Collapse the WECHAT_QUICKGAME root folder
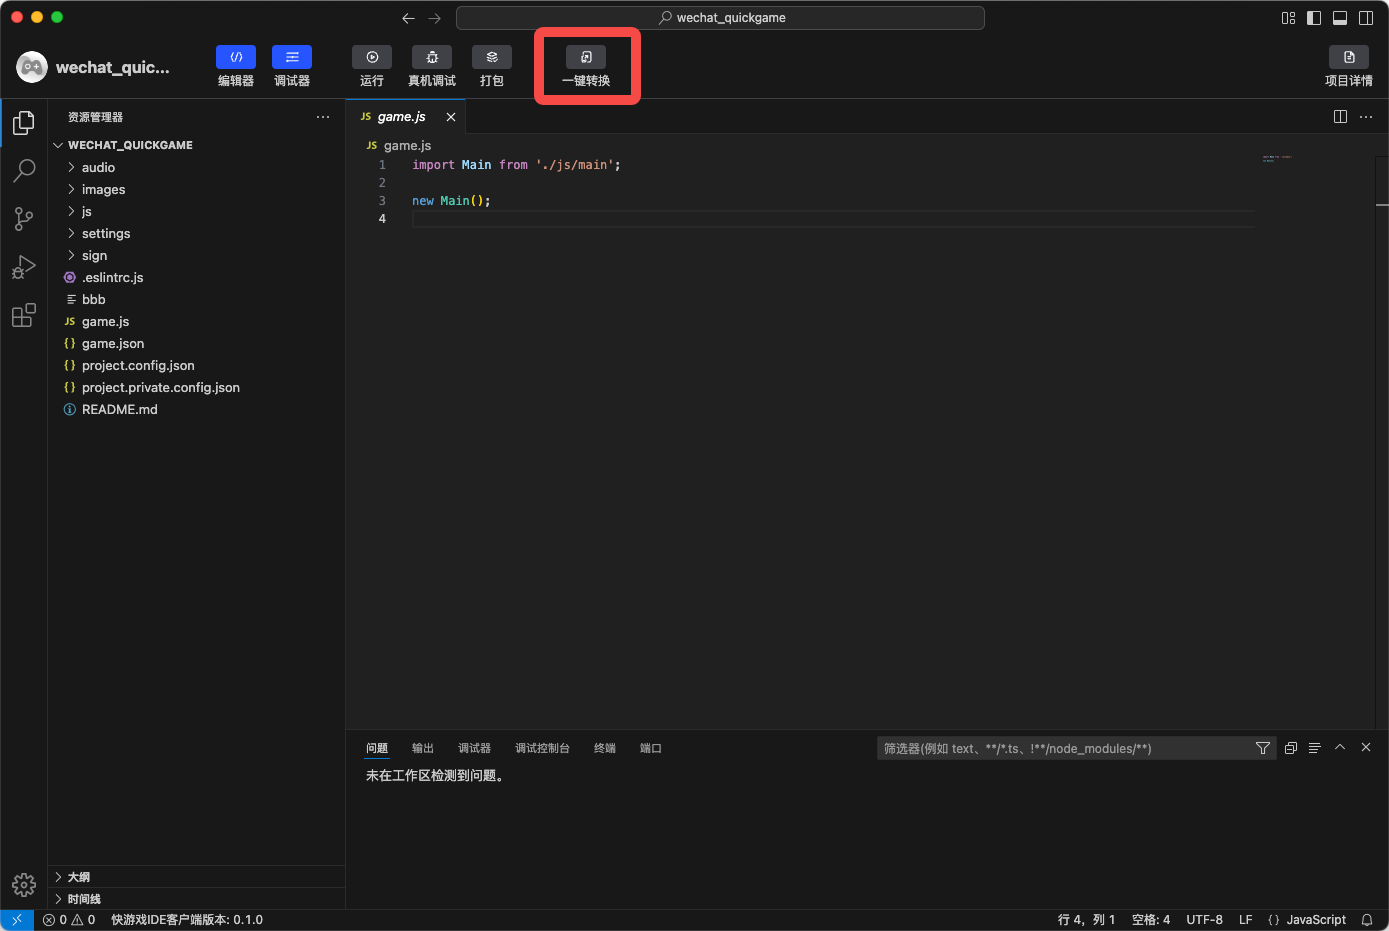The width and height of the screenshot is (1389, 931). 130,145
